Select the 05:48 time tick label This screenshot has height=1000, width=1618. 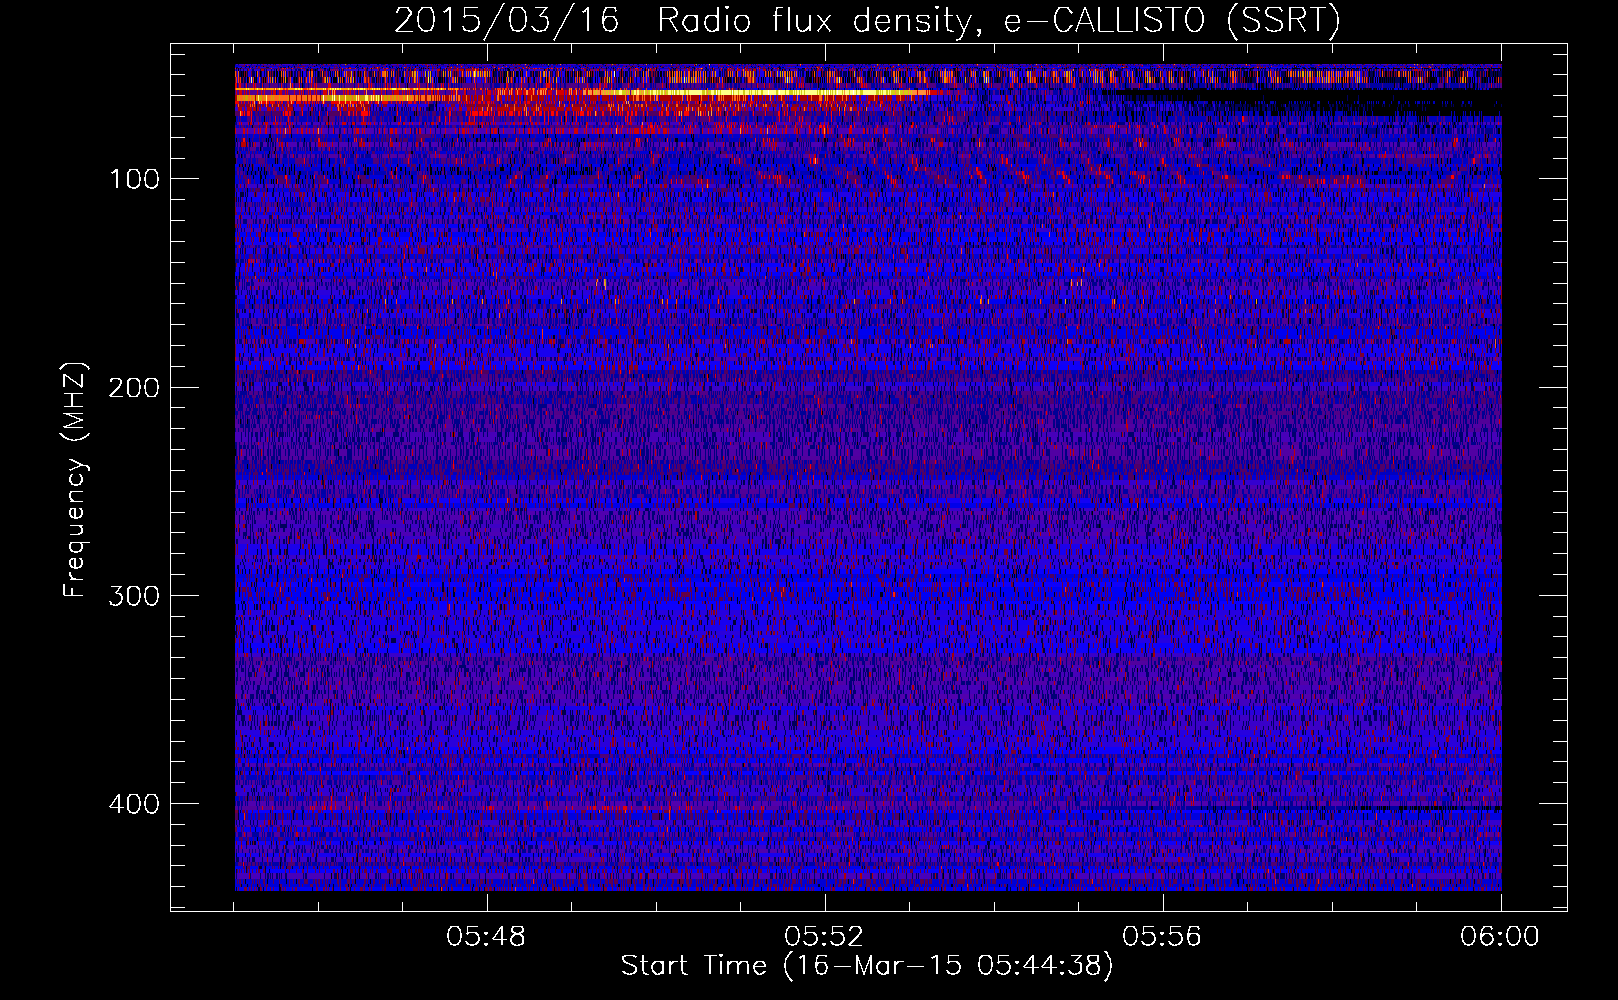coord(487,937)
